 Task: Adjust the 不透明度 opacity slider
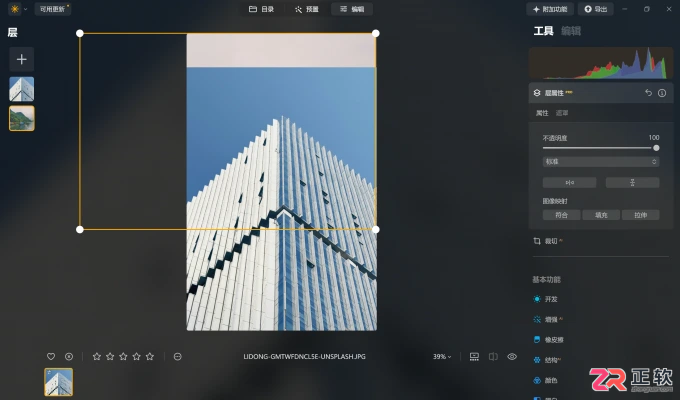click(x=600, y=148)
